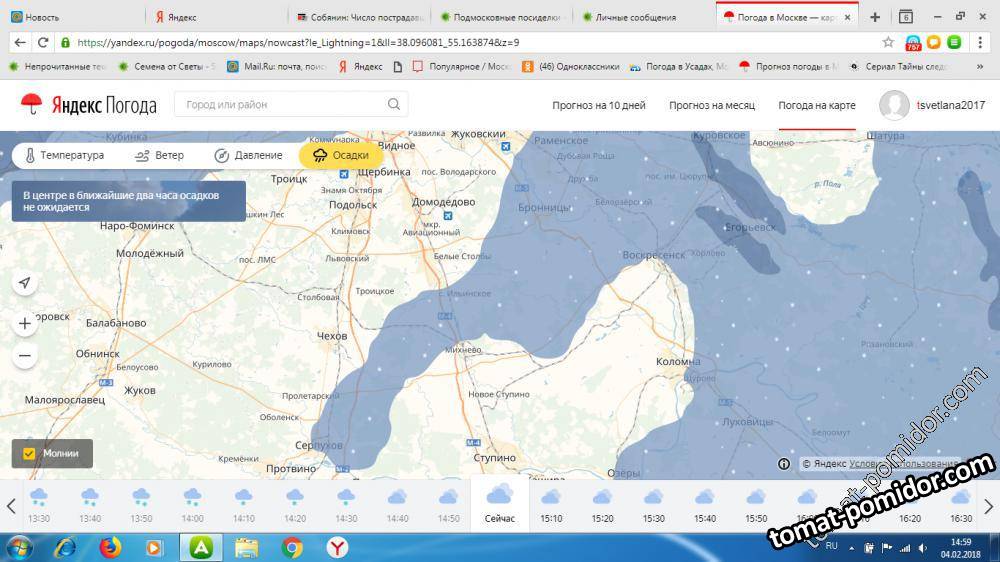Show hidden system tray icons
1000x562 pixels.
coord(851,548)
